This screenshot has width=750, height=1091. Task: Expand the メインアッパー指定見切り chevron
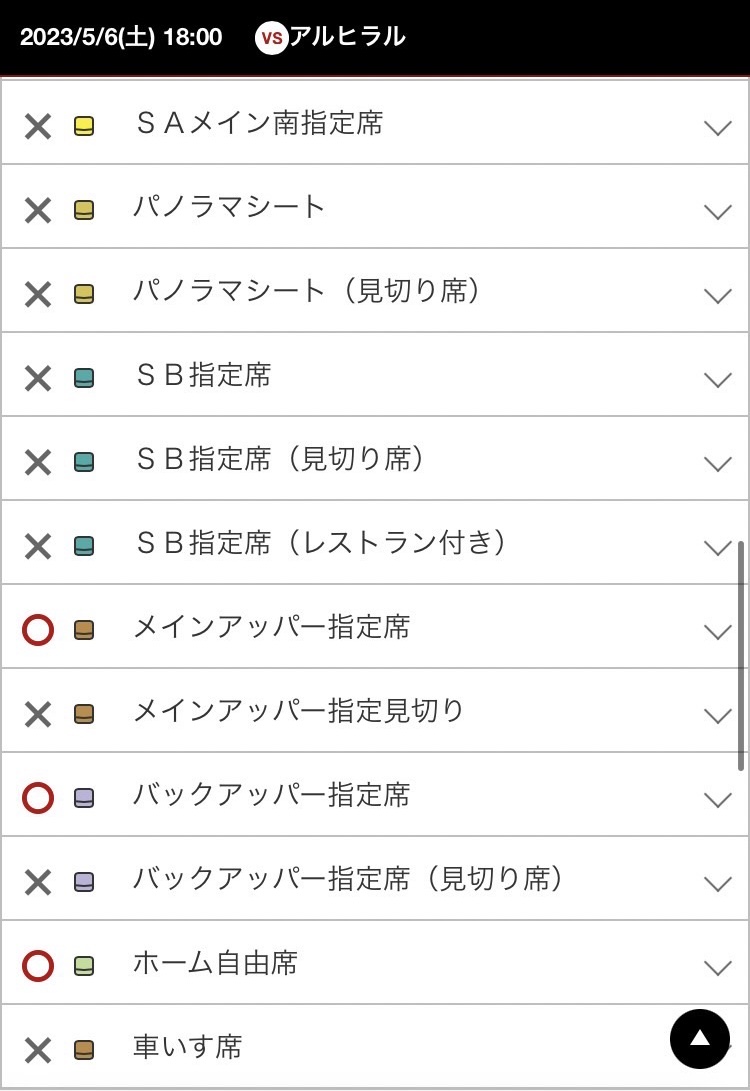point(717,715)
